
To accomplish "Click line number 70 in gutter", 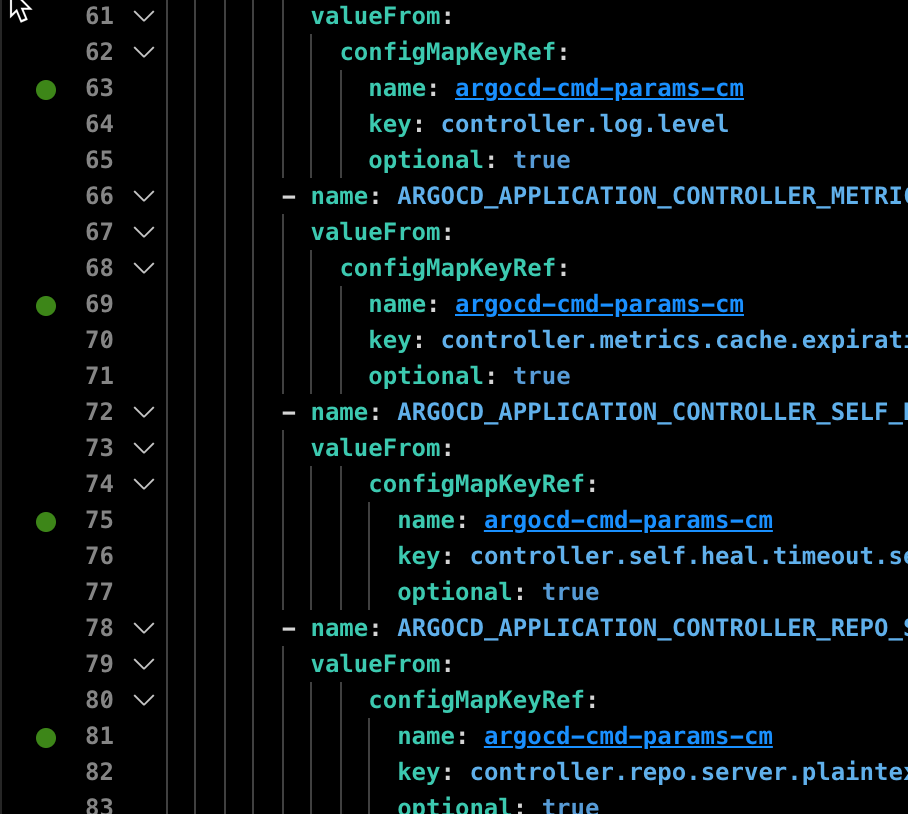I will (x=100, y=340).
